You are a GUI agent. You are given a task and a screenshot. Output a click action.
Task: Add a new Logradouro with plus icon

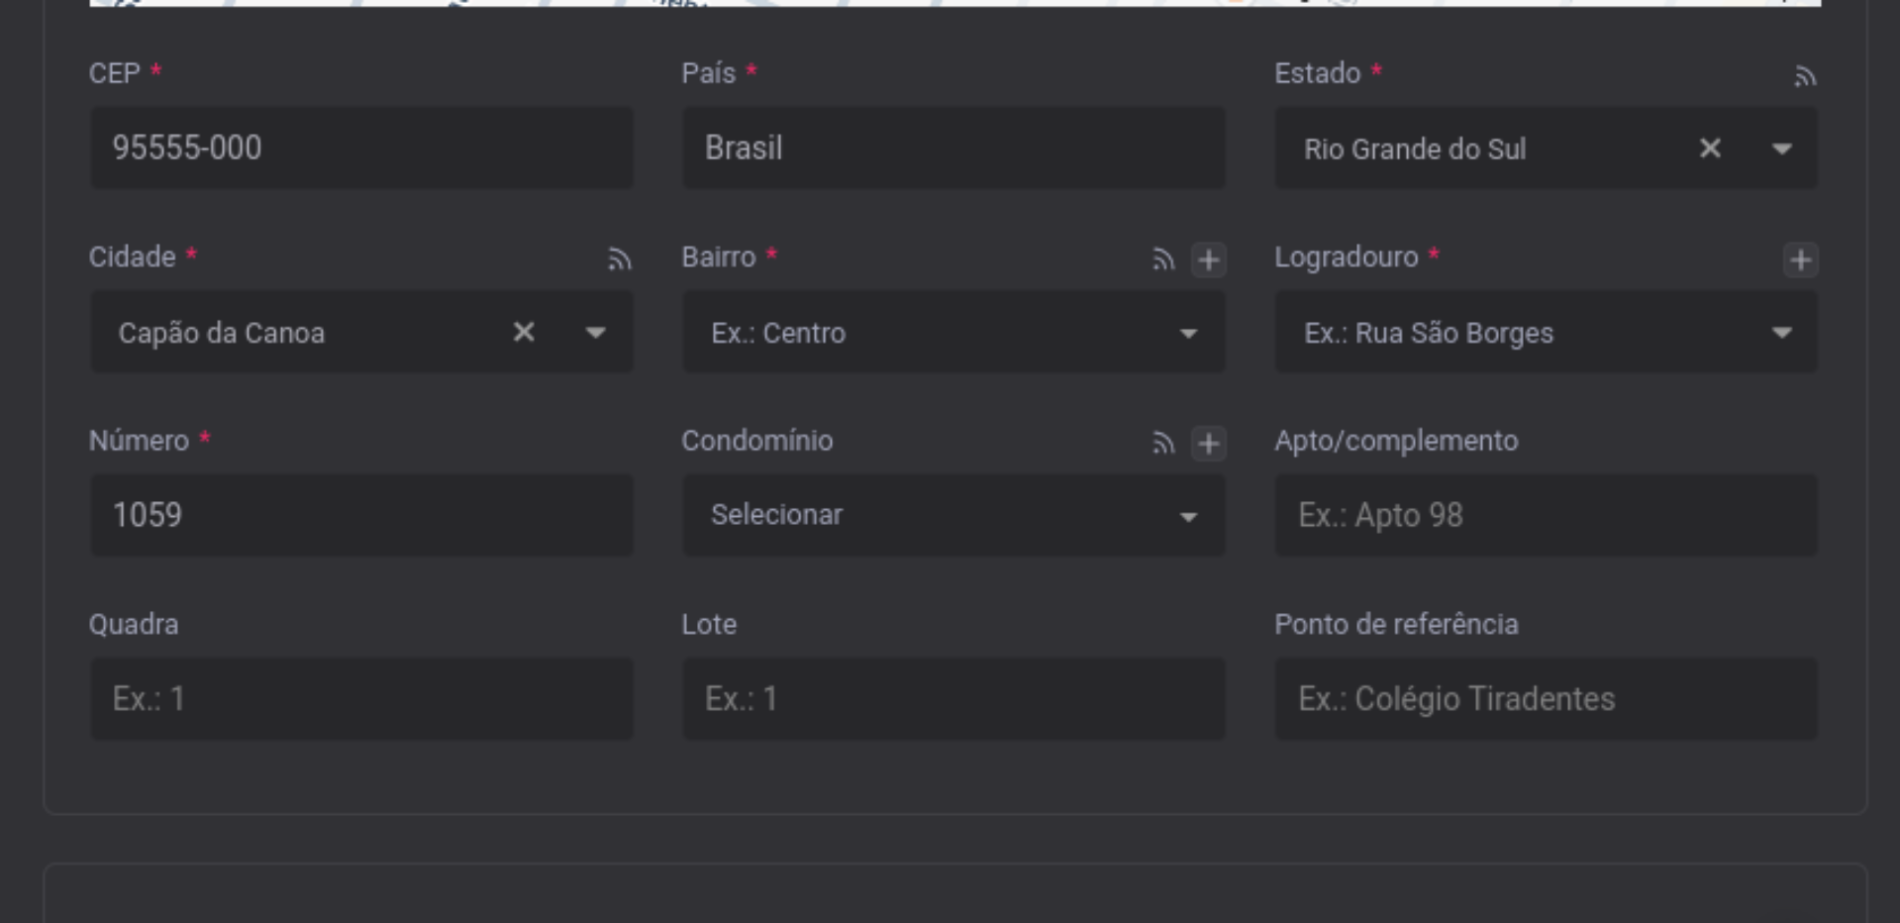click(x=1800, y=260)
